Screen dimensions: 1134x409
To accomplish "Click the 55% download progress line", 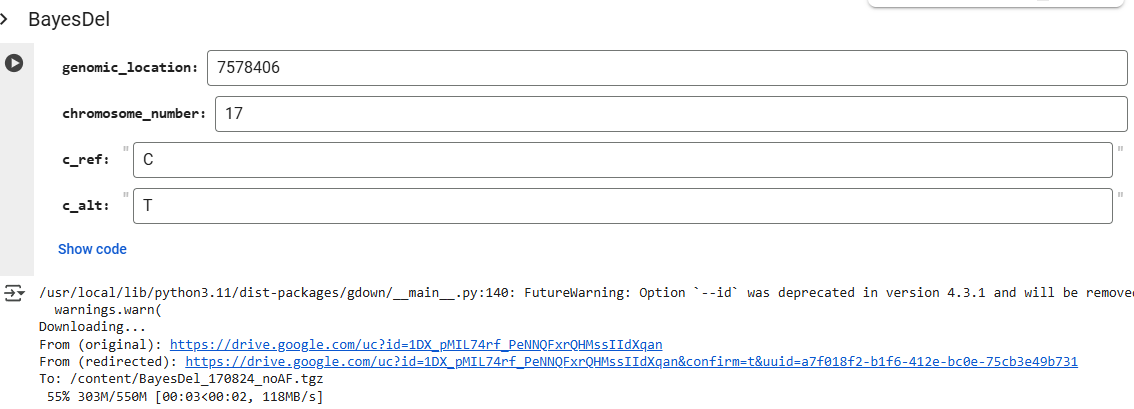I will pyautogui.click(x=182, y=397).
